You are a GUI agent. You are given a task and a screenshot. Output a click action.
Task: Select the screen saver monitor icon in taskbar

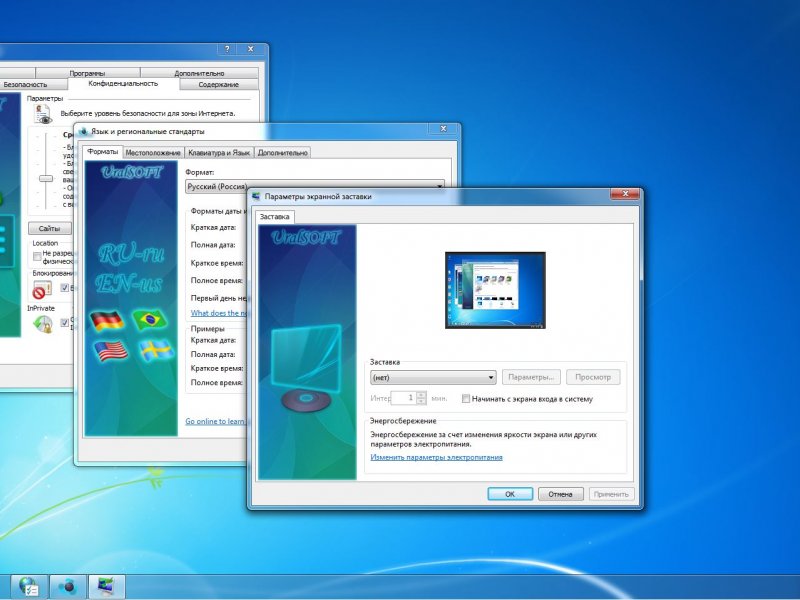tap(107, 586)
